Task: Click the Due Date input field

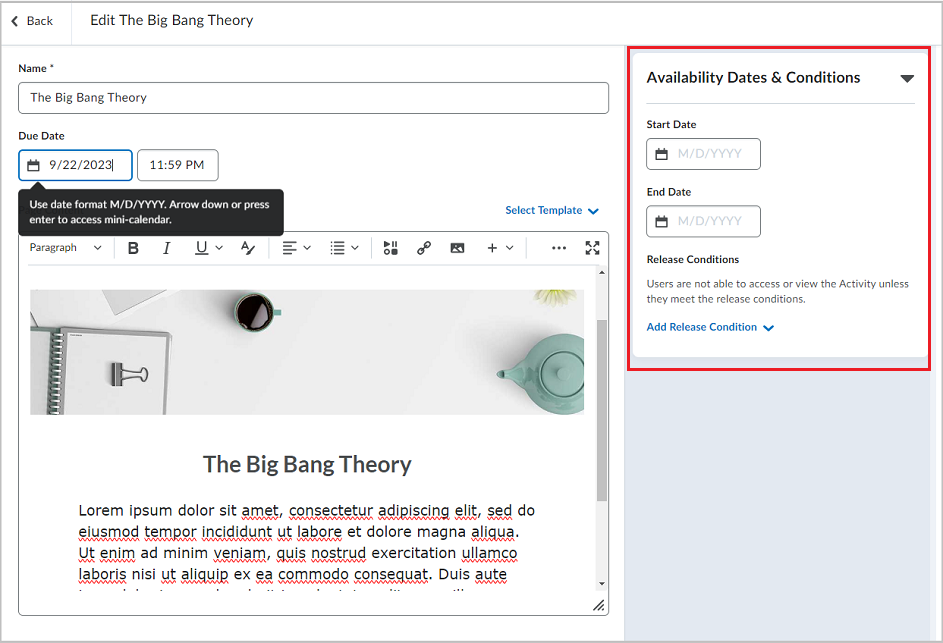Action: click(75, 165)
